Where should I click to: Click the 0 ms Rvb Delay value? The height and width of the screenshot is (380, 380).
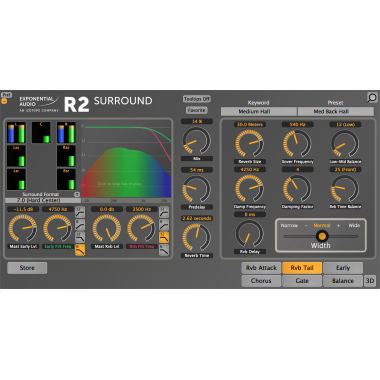[x=250, y=214]
